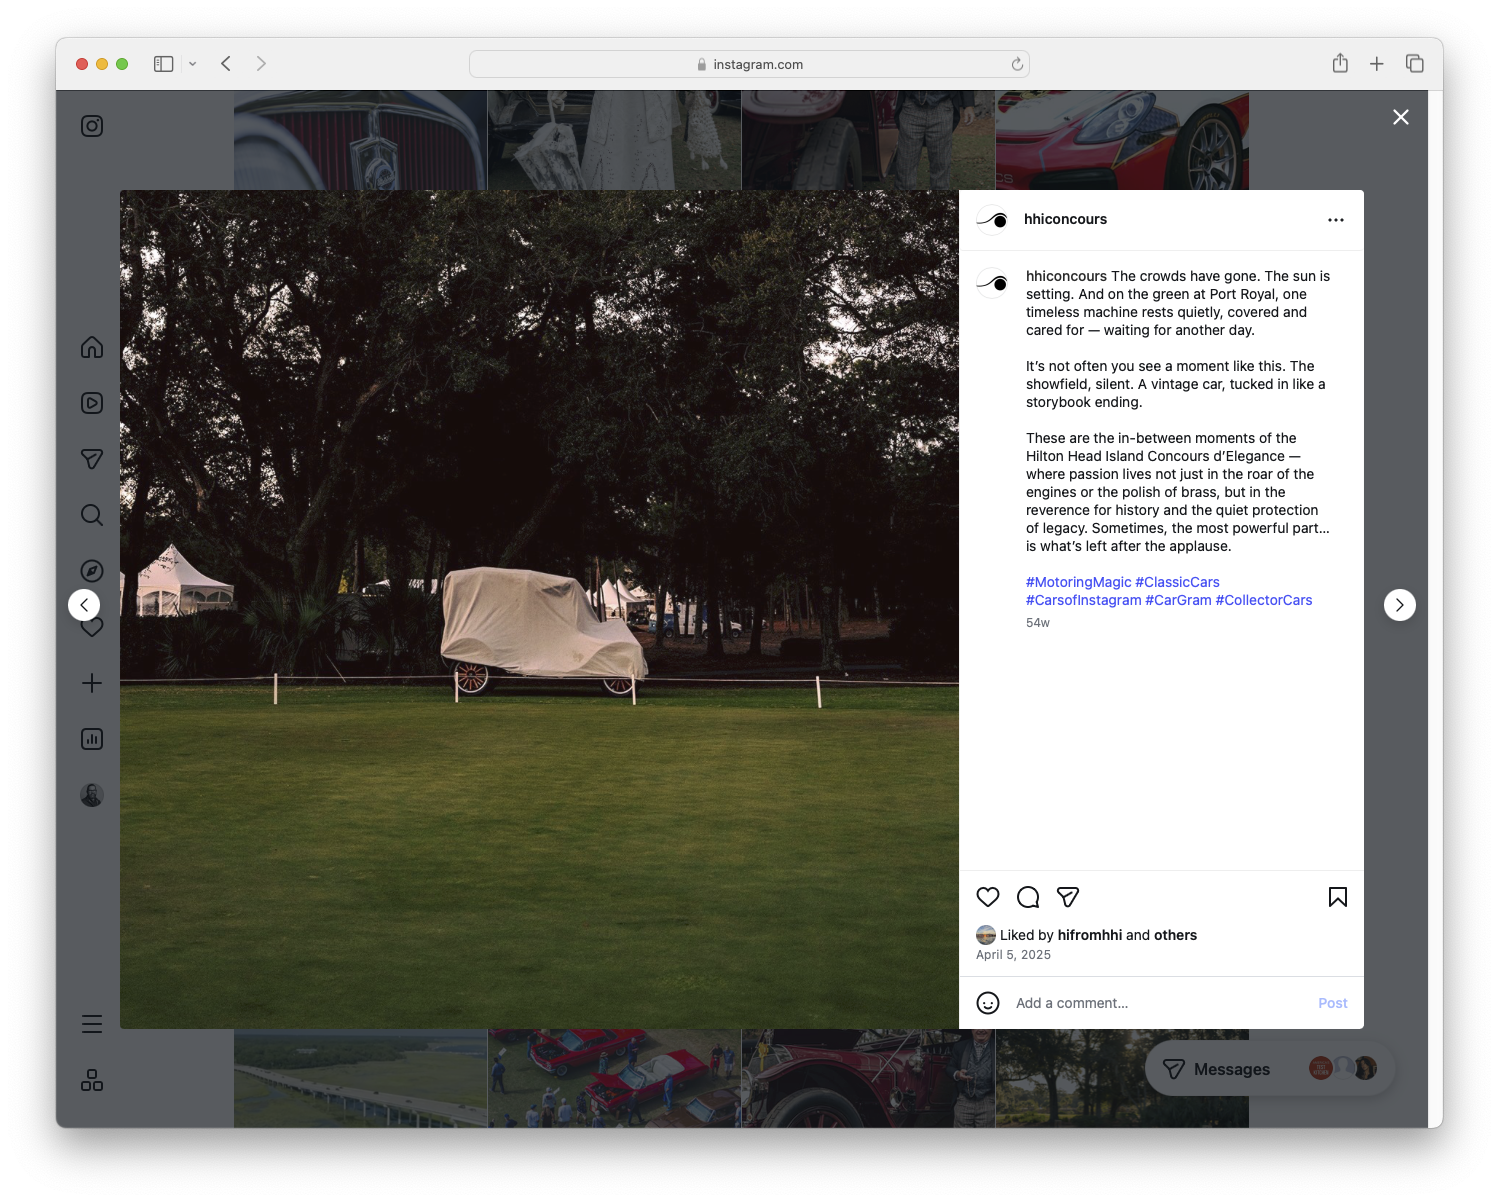The width and height of the screenshot is (1499, 1202).
Task: Create a new post
Action: [x=91, y=683]
